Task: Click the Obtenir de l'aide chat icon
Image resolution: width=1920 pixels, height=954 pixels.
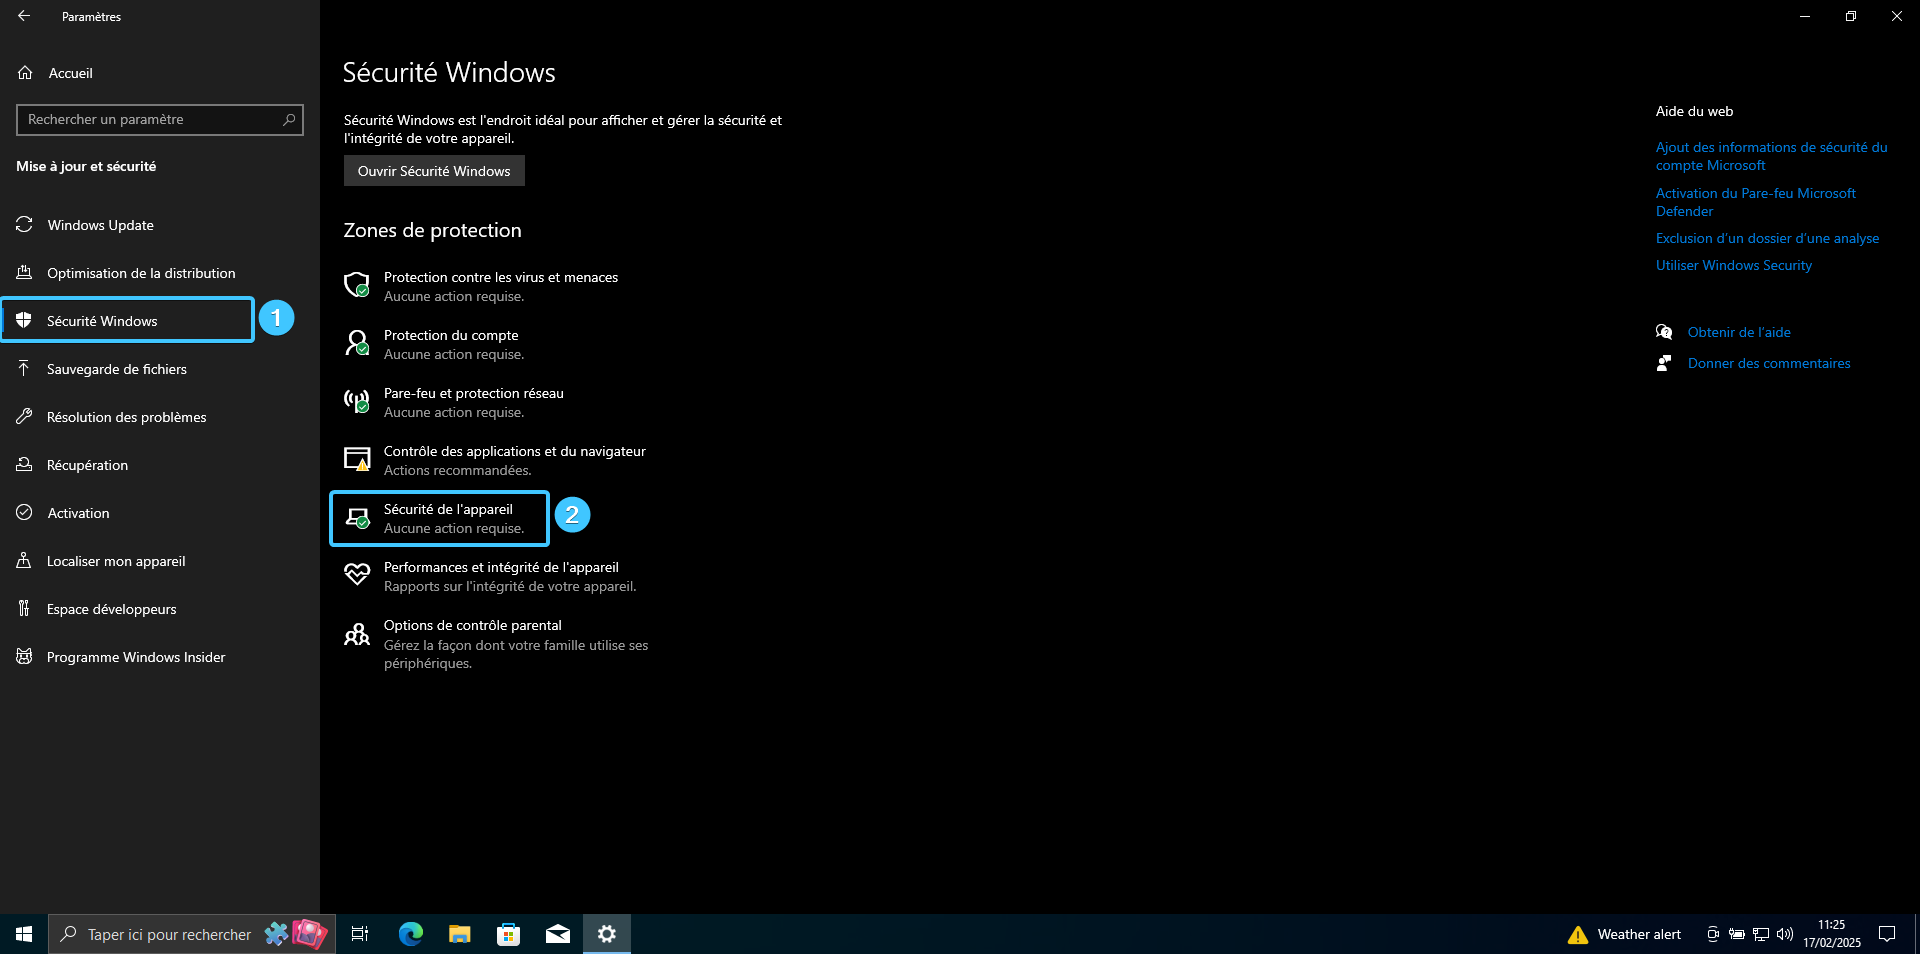Action: pos(1664,332)
